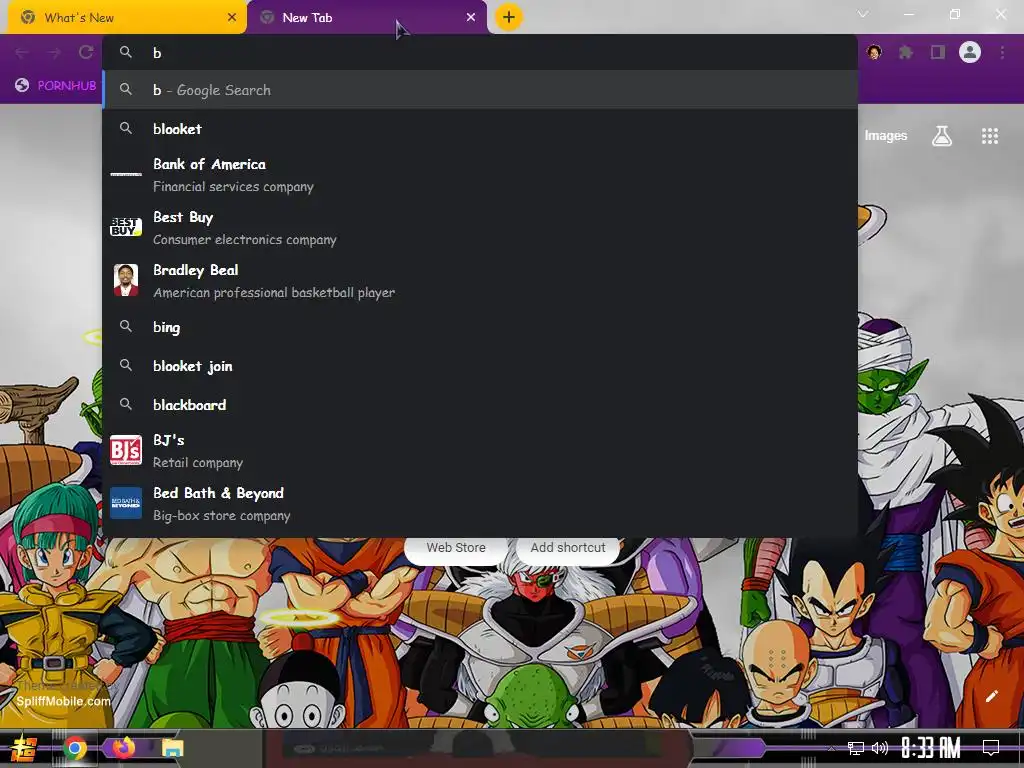Open the network status tray icon
This screenshot has width=1024, height=768.
point(856,748)
